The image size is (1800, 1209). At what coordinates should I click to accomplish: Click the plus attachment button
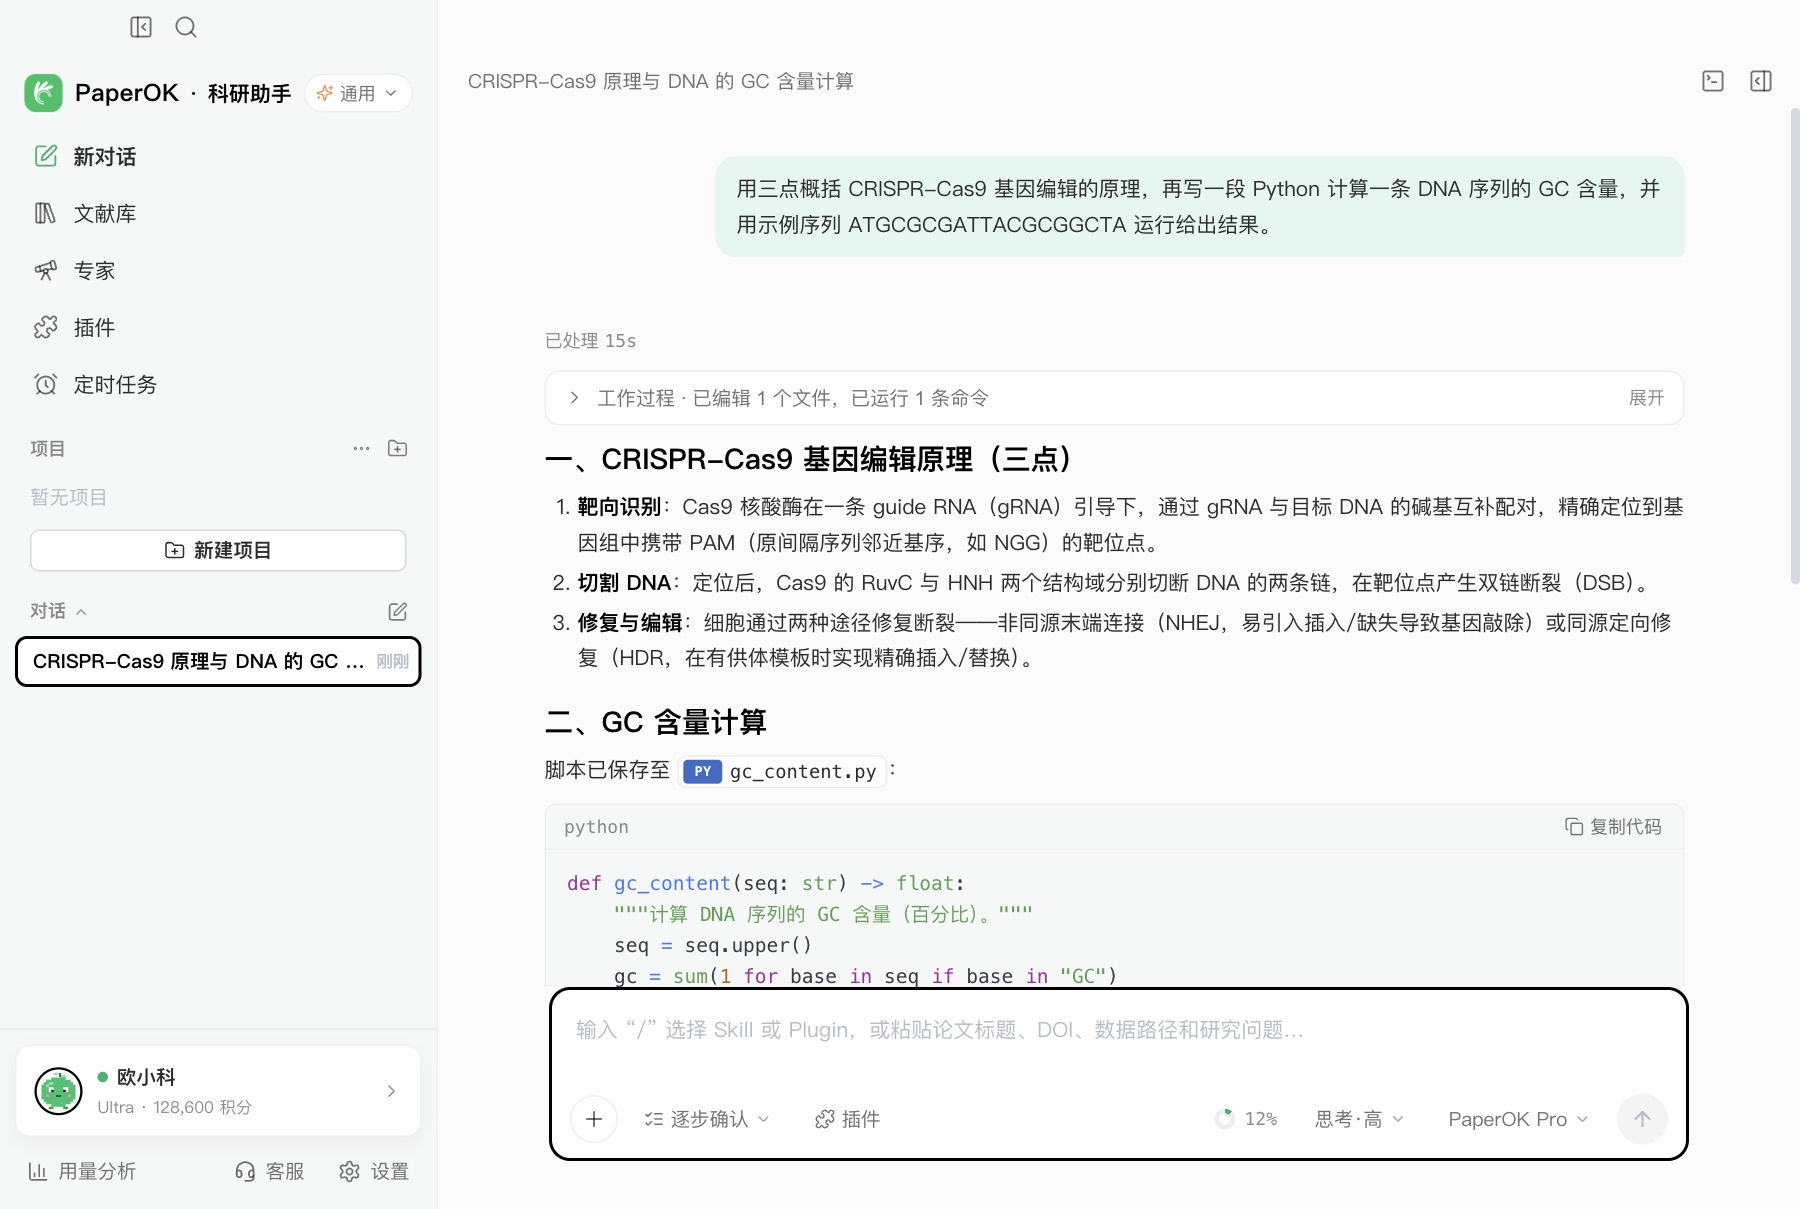click(594, 1119)
